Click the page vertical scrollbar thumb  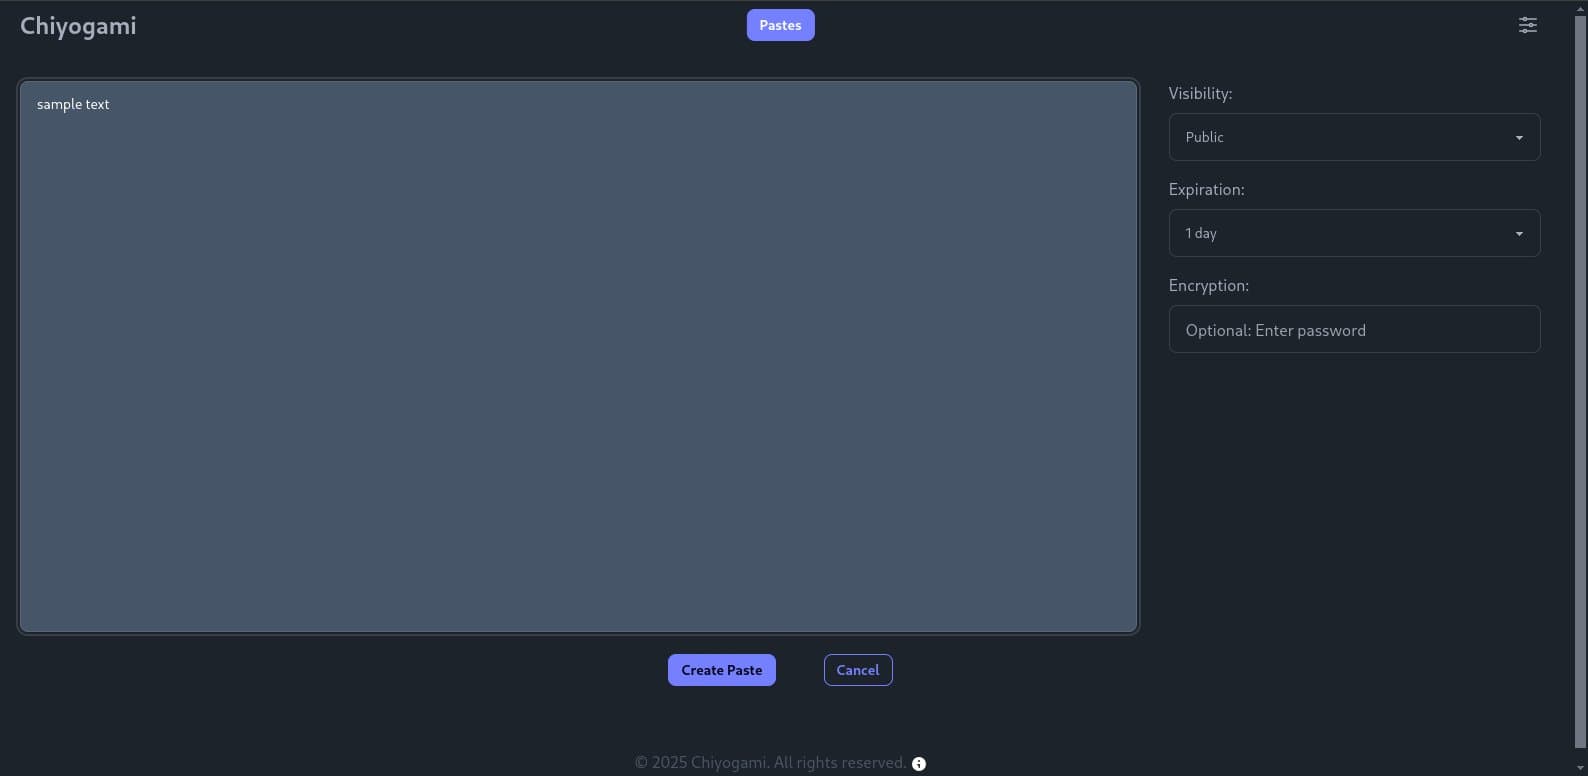pos(1580,380)
